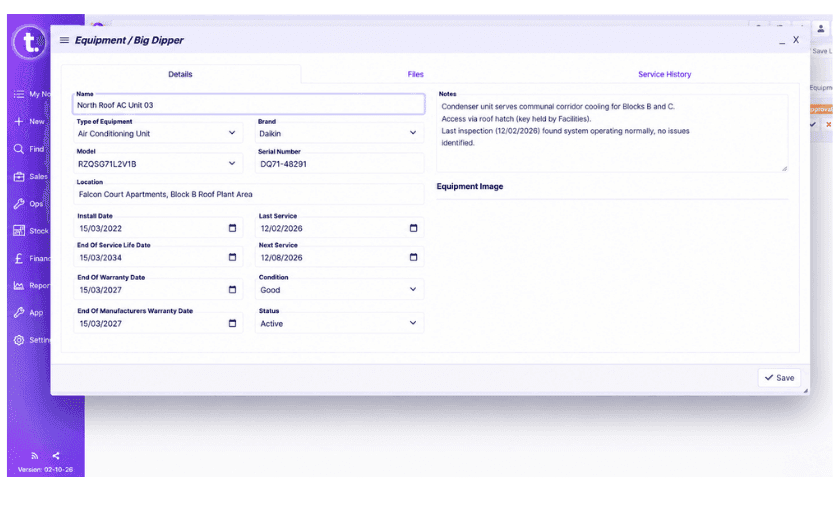Minimize the Equipment dialog

(x=782, y=41)
